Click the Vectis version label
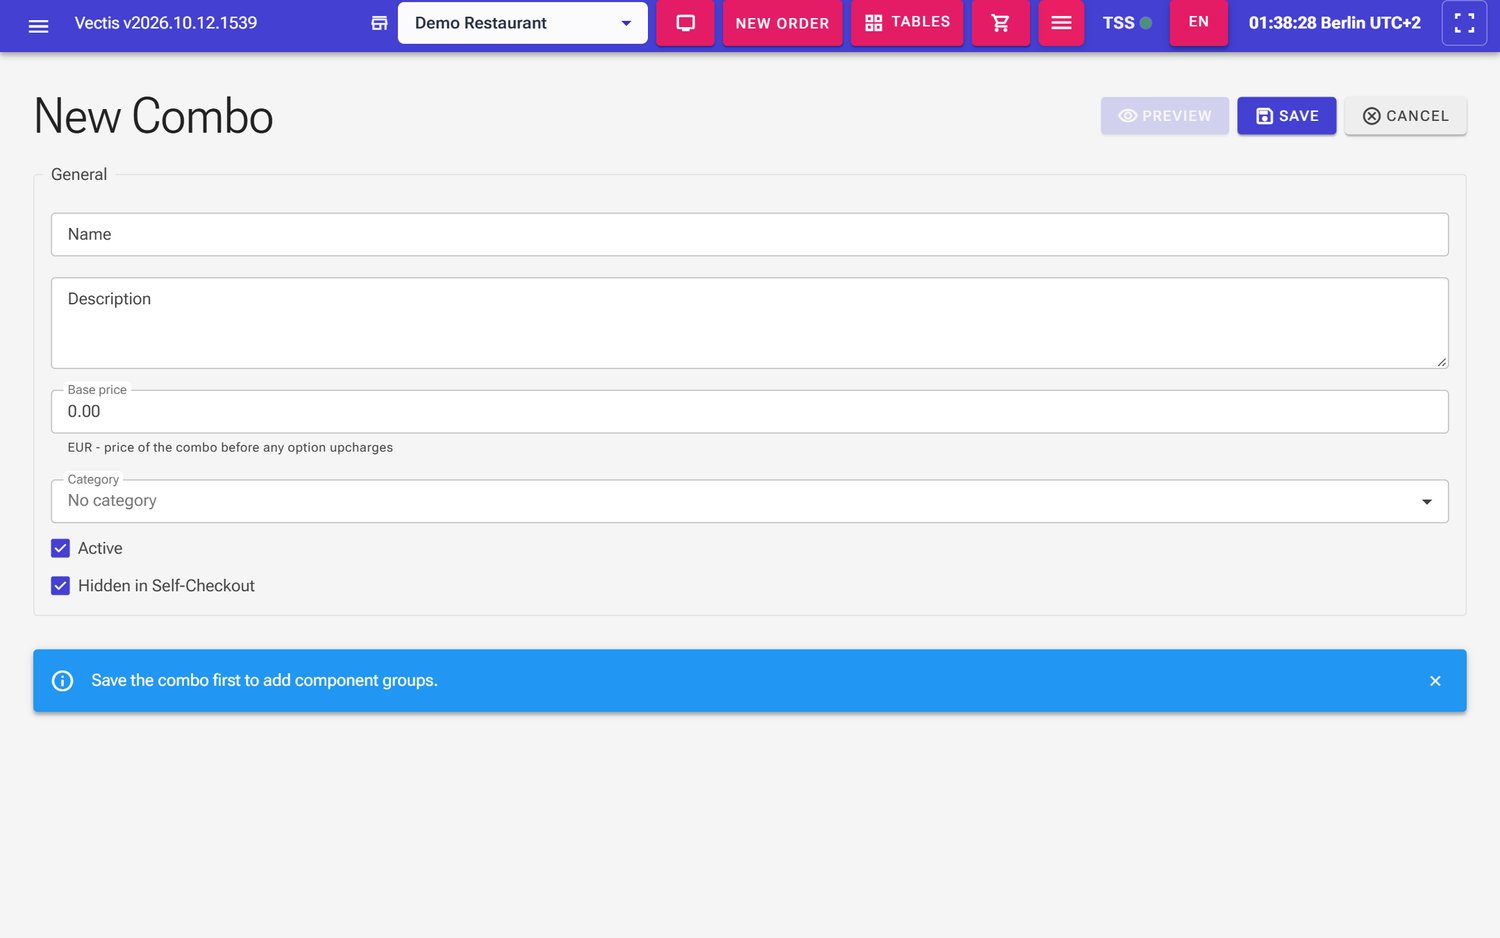The height and width of the screenshot is (938, 1500). (x=166, y=23)
